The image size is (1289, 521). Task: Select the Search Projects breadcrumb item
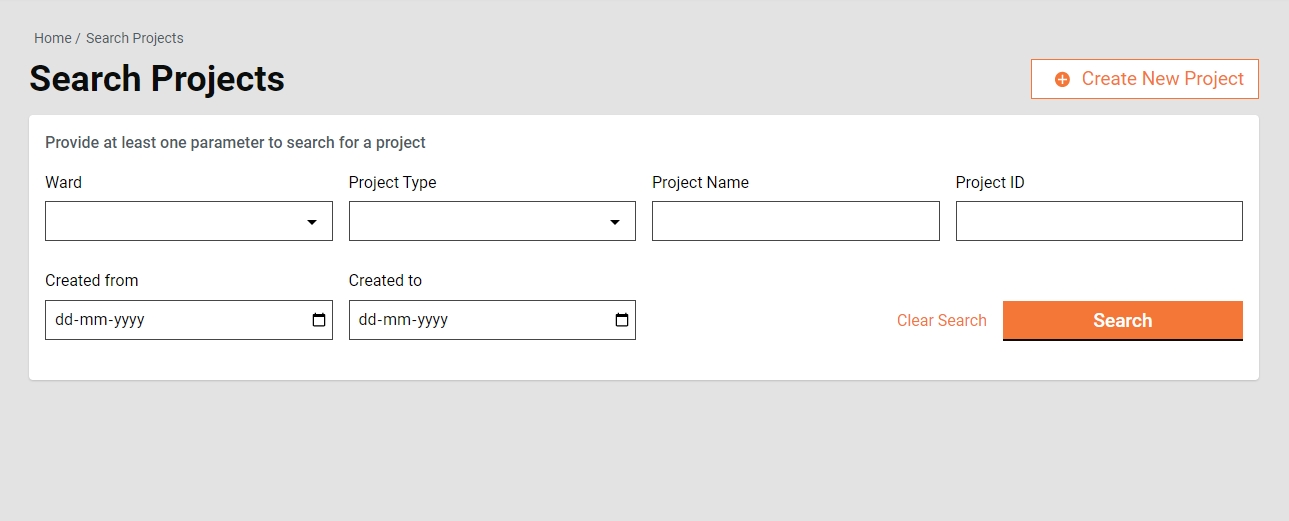[x=135, y=38]
